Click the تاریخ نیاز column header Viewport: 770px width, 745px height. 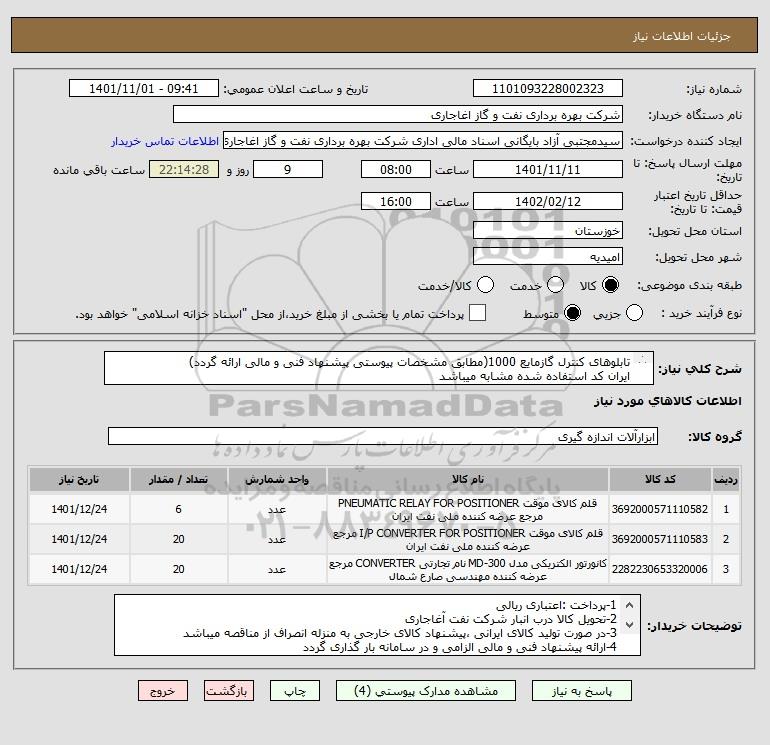[x=79, y=479]
